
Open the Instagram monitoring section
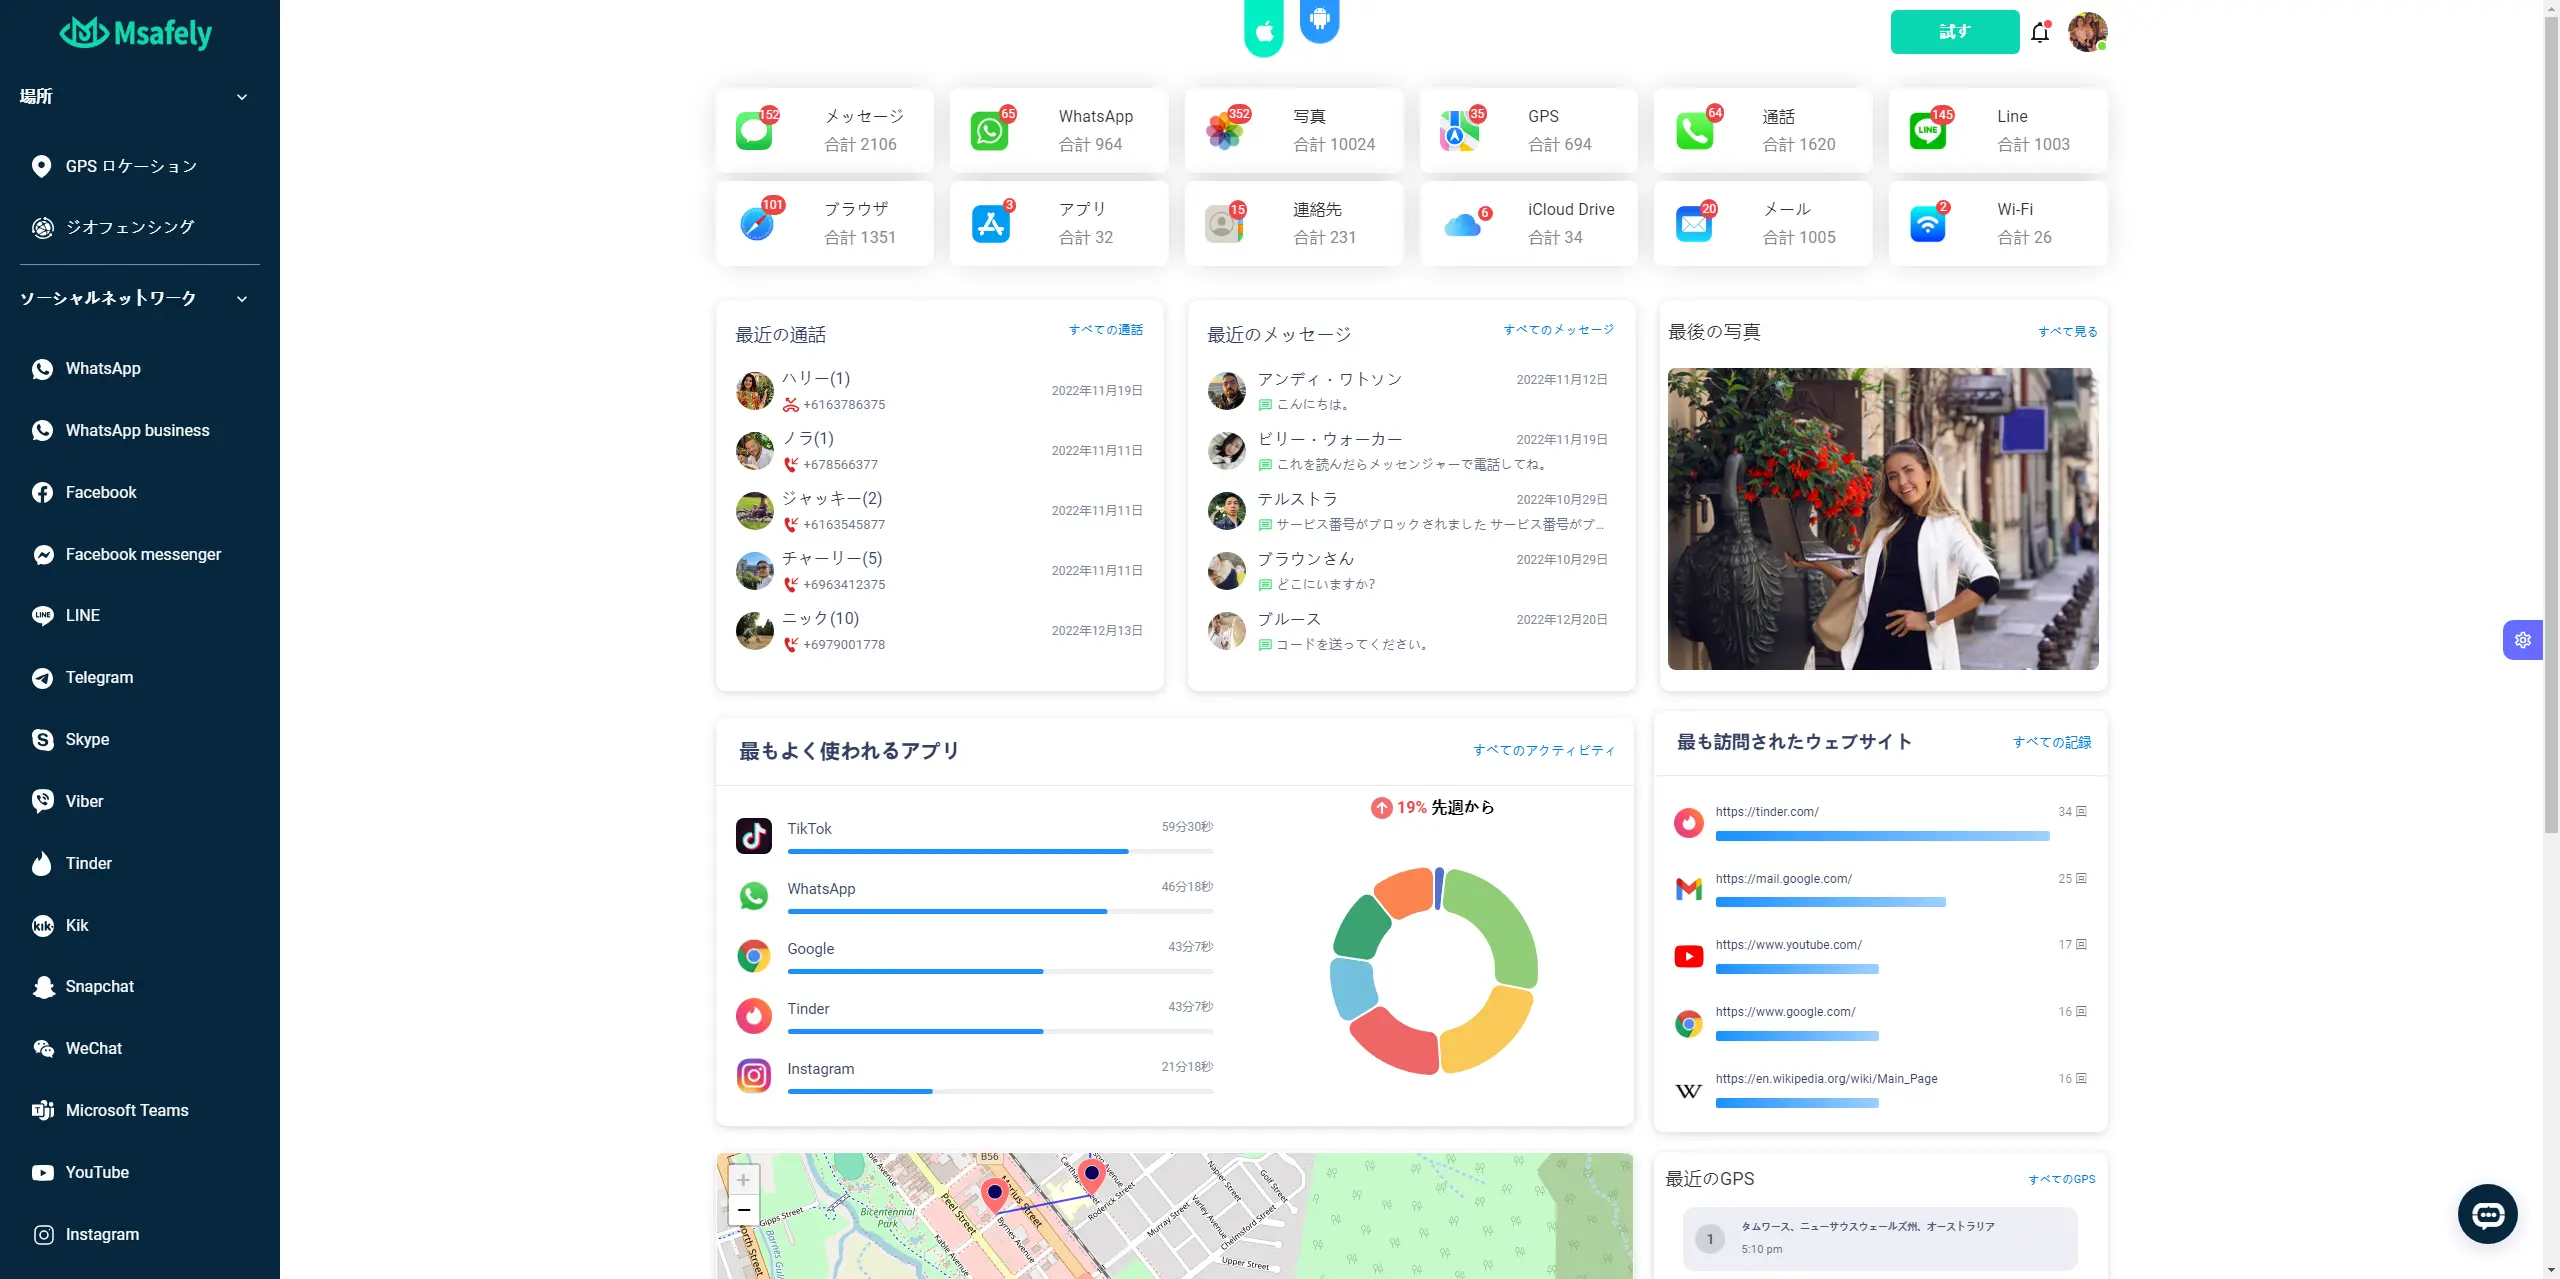[101, 1235]
